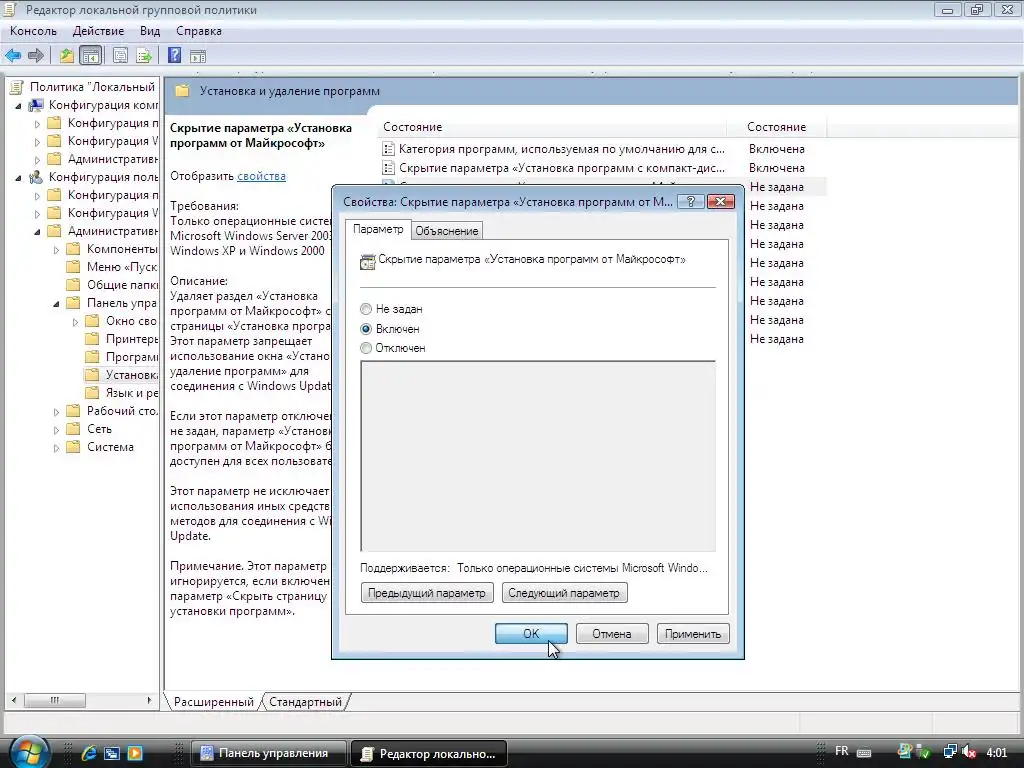This screenshot has height=768, width=1024.
Task: Toggle the action pane toolbar icon
Action: (x=198, y=56)
